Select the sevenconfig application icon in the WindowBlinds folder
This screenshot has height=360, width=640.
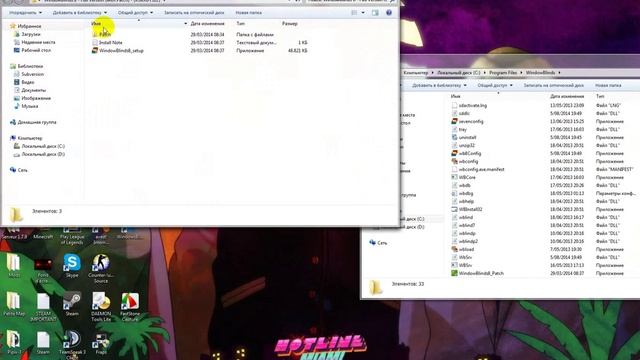tap(454, 121)
